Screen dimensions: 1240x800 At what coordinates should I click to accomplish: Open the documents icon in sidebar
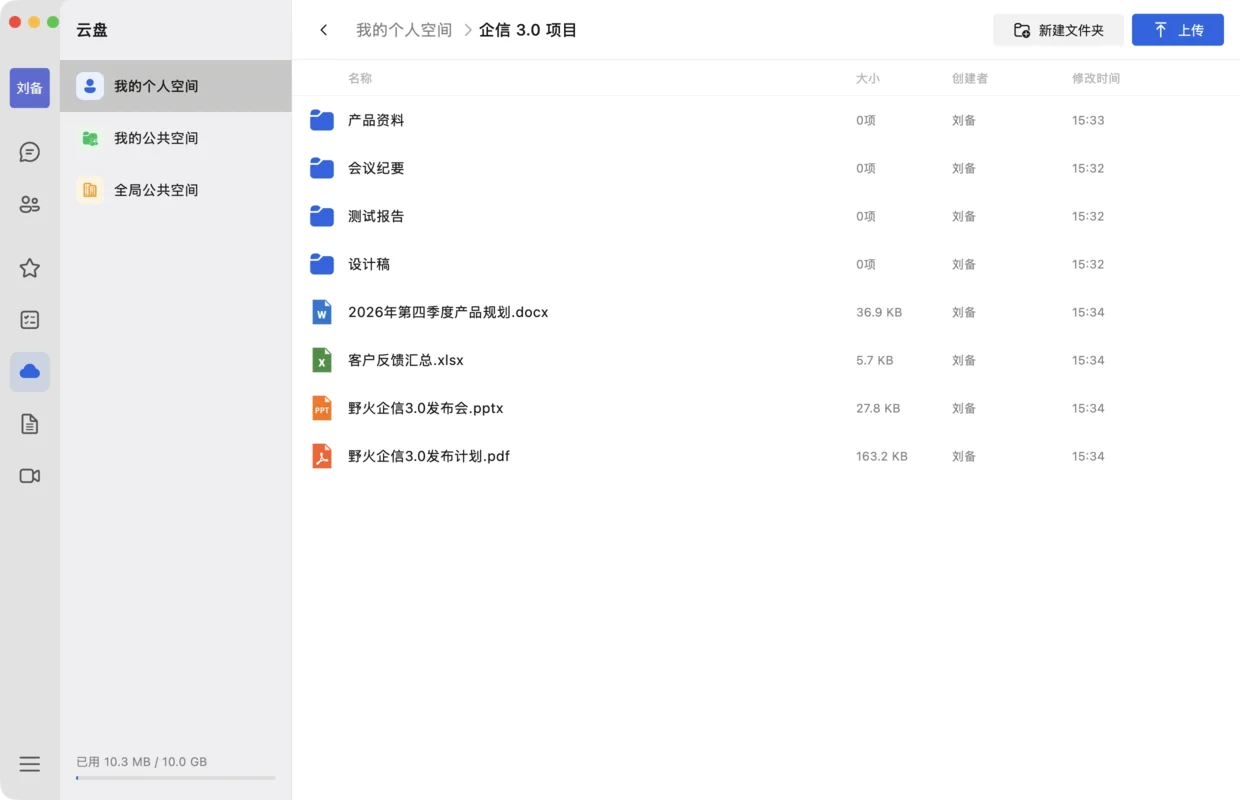click(x=30, y=424)
